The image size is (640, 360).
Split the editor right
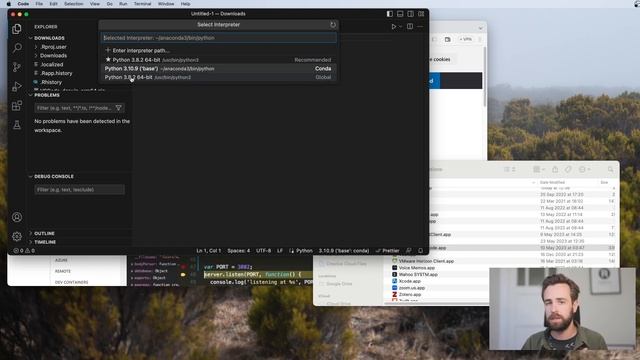(x=410, y=27)
